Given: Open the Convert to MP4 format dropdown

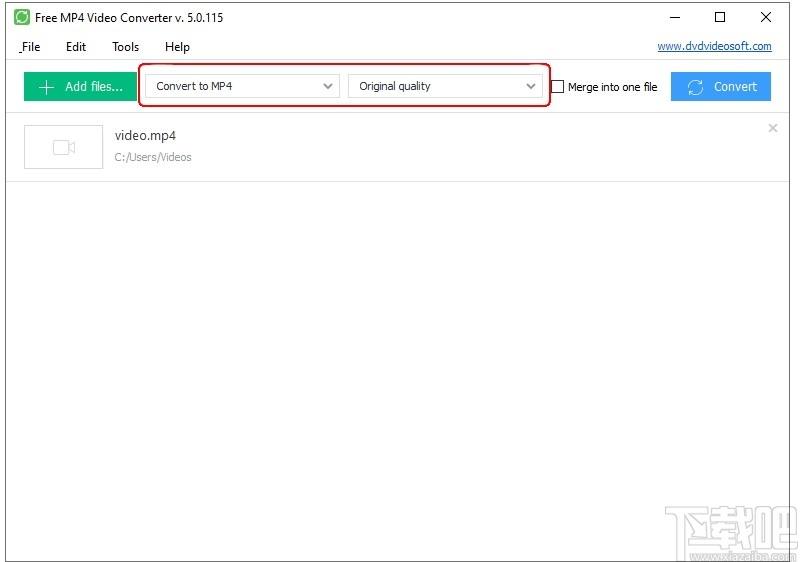Looking at the screenshot, I should tap(242, 86).
